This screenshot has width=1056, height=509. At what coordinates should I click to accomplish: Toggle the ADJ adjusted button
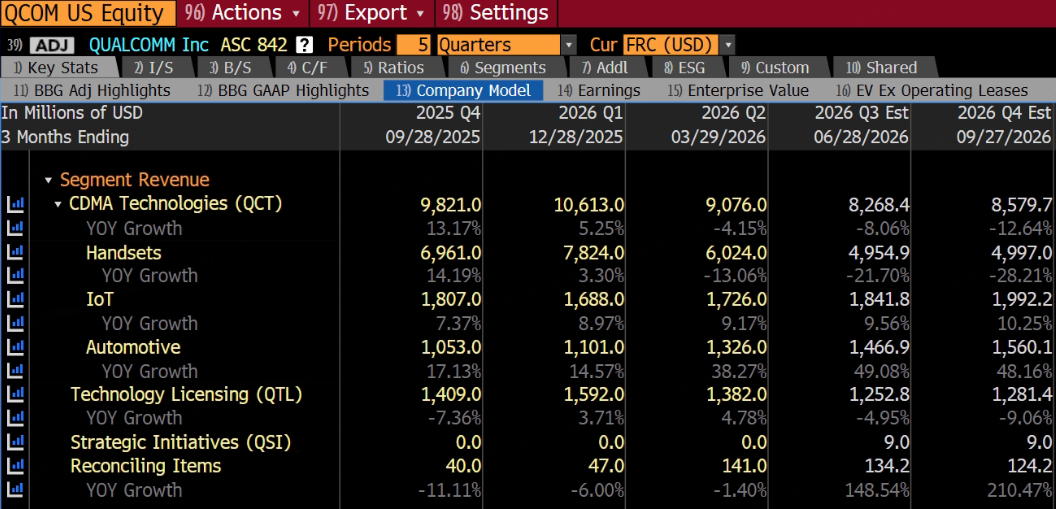click(x=54, y=45)
